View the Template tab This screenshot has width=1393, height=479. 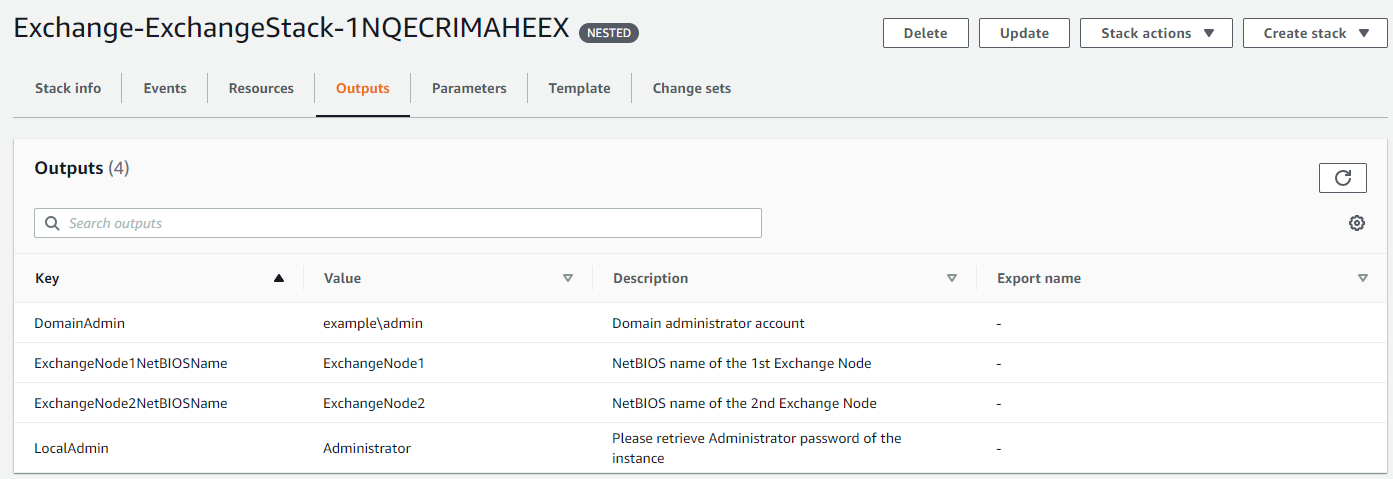click(x=579, y=88)
